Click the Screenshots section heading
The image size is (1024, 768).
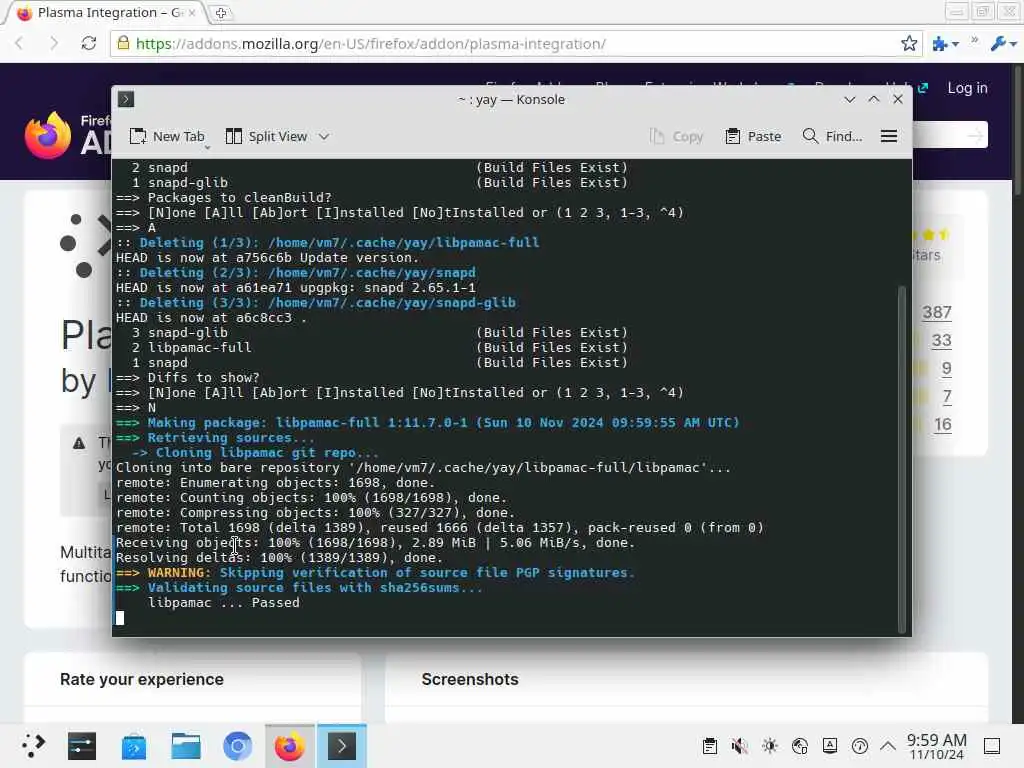tap(470, 679)
